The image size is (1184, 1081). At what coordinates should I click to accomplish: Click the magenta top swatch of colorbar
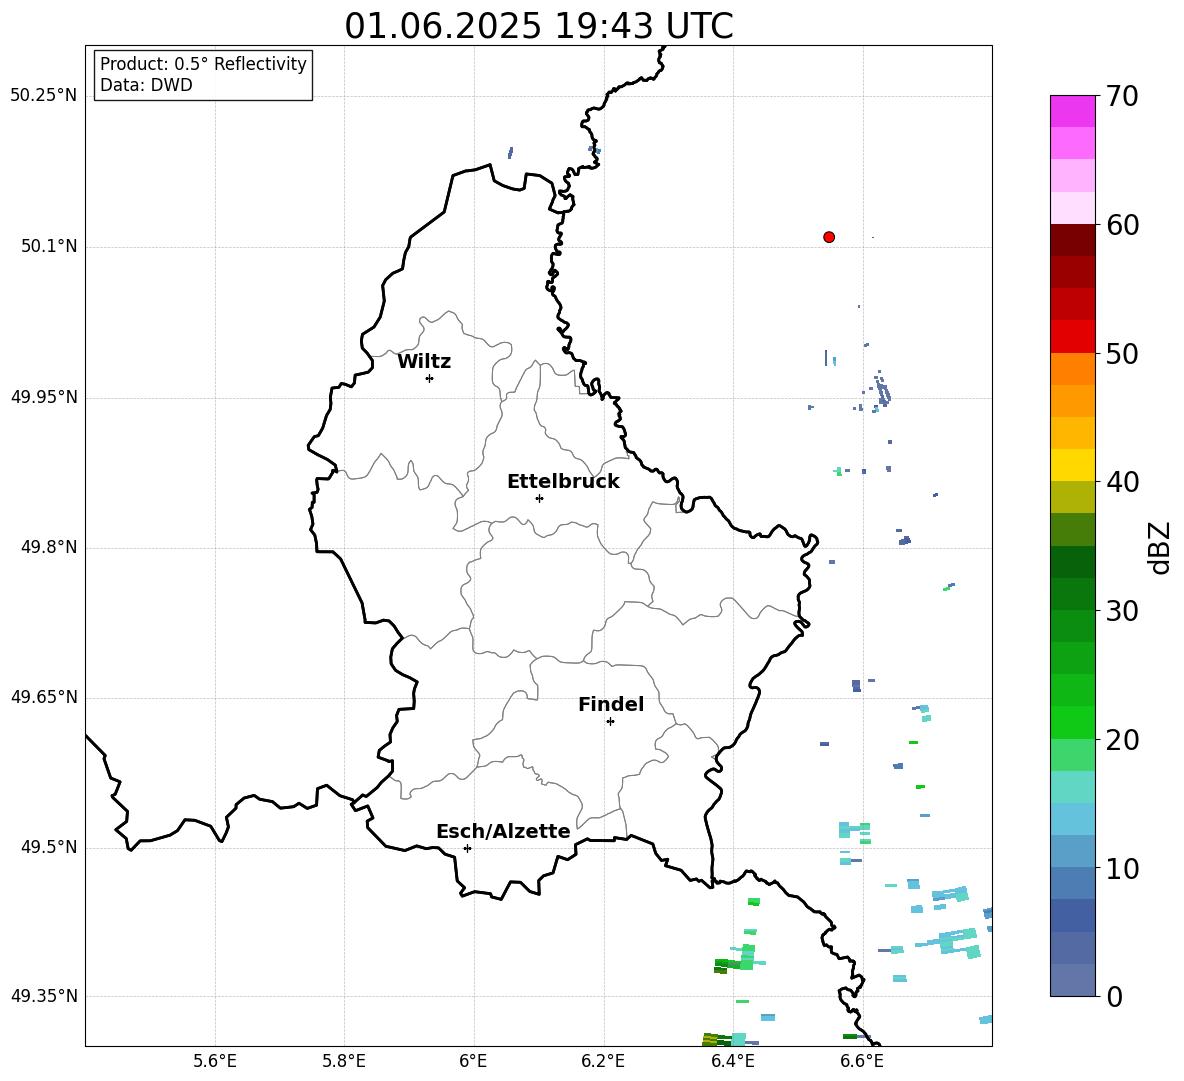click(1072, 111)
